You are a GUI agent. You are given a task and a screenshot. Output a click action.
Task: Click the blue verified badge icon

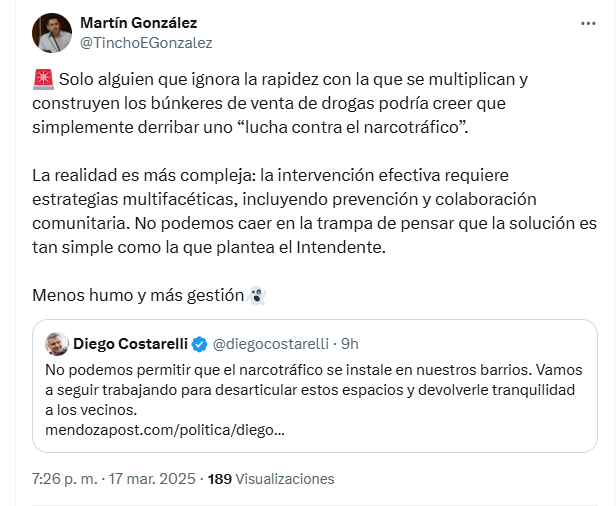pyautogui.click(x=200, y=344)
